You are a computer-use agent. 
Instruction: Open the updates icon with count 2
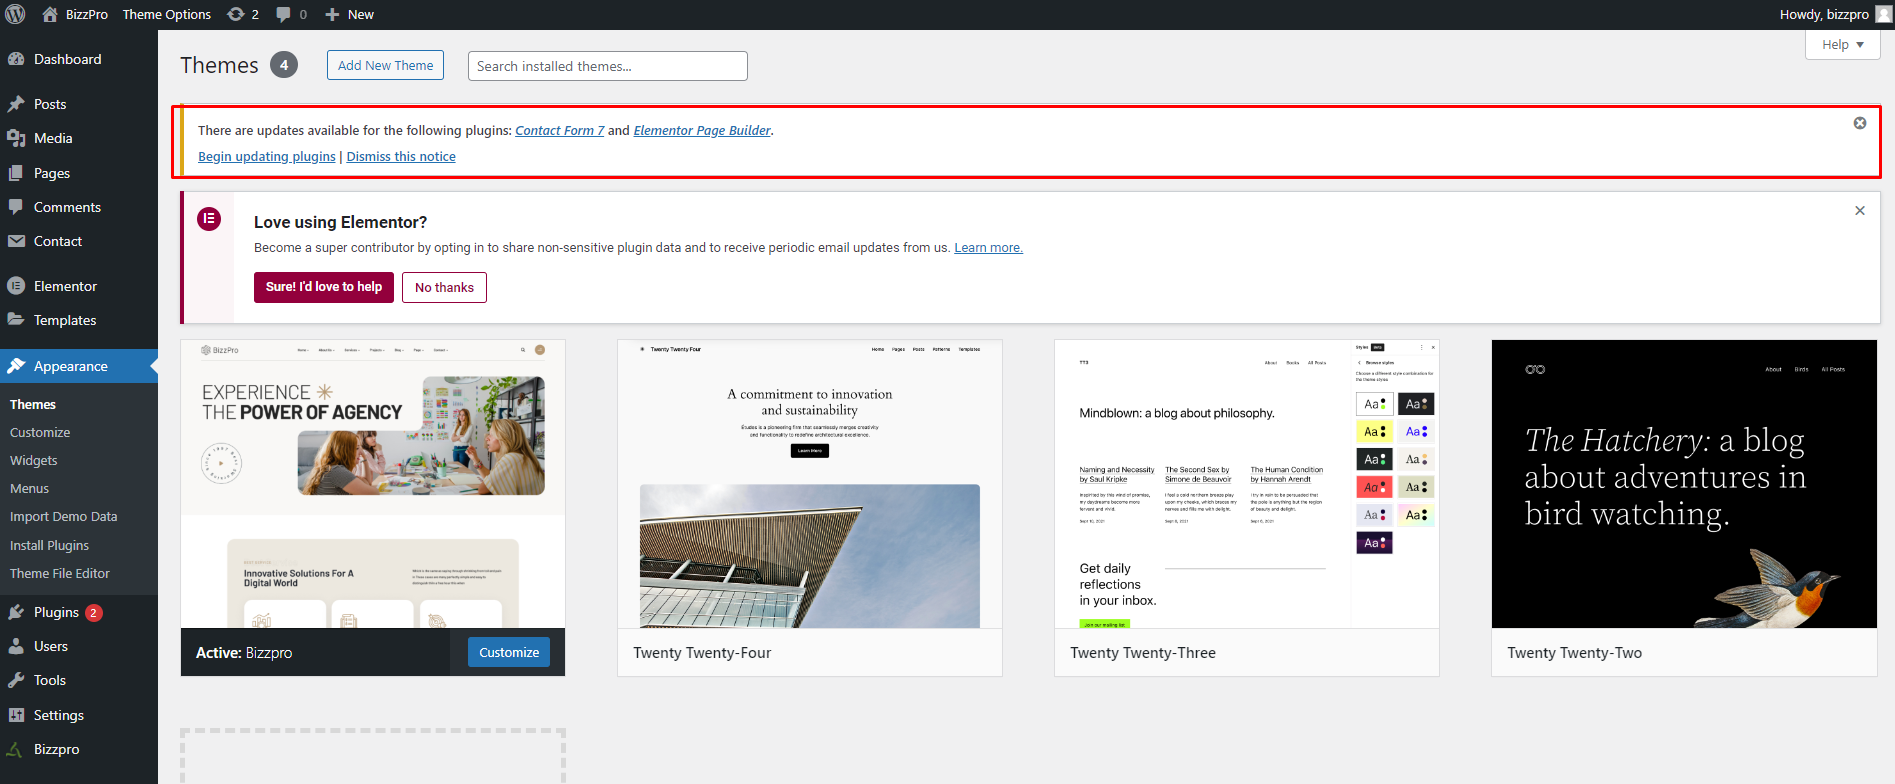(x=243, y=14)
